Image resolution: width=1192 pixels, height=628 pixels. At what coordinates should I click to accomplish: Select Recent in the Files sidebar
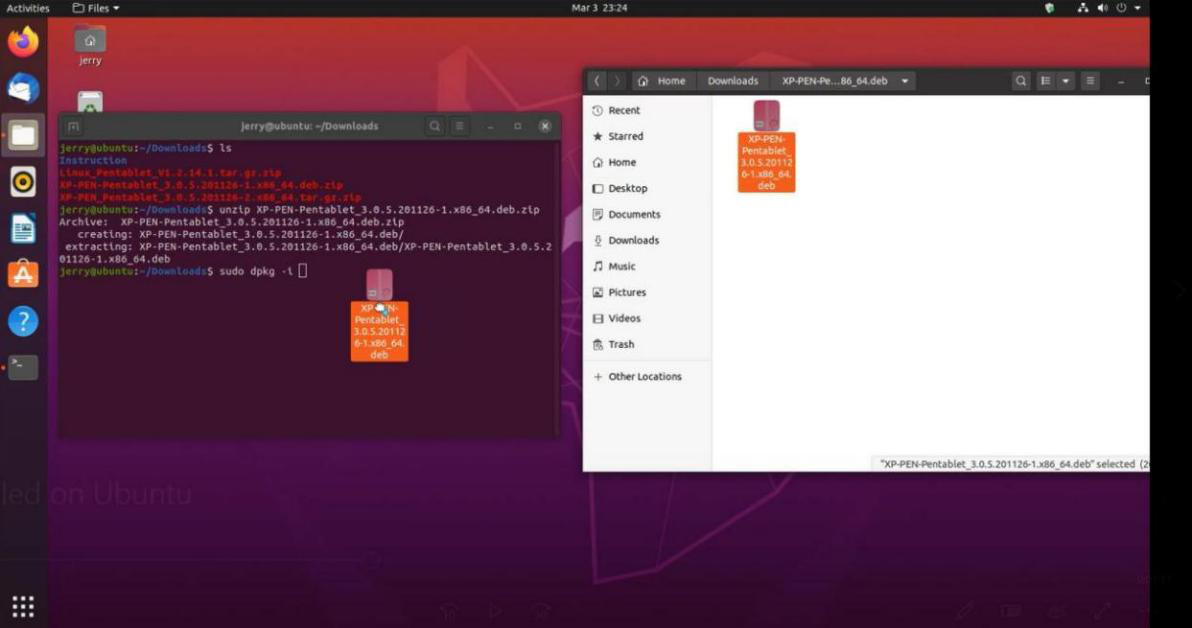(x=648, y=110)
